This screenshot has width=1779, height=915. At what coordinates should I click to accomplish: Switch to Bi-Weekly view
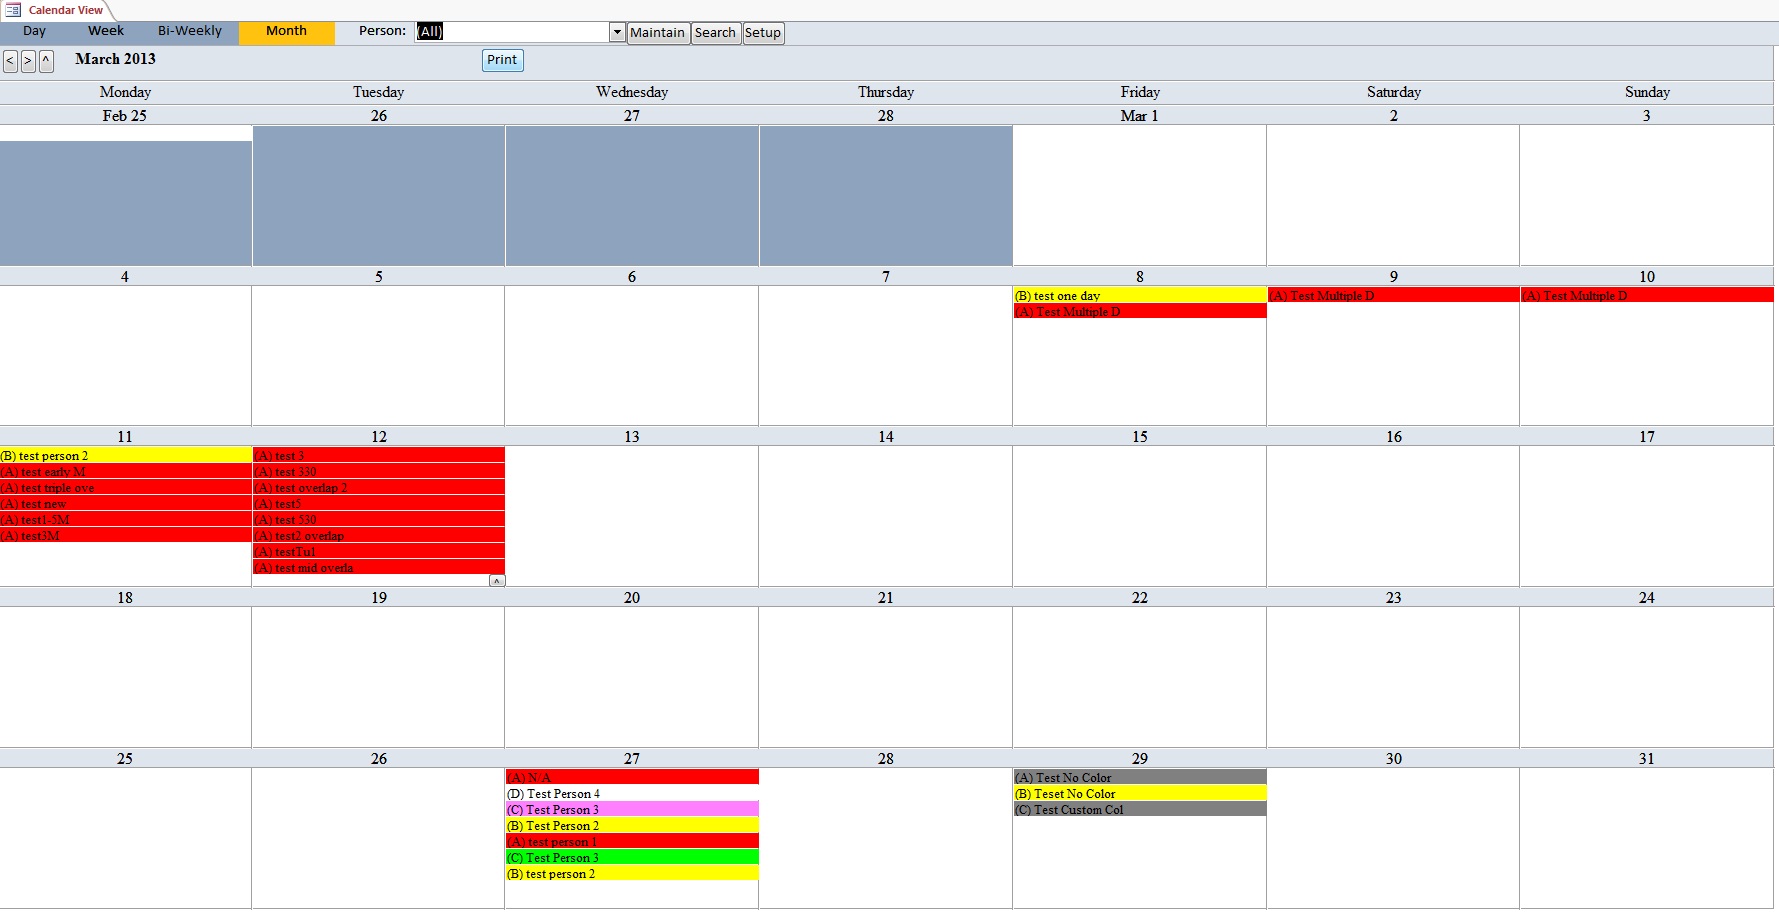[x=189, y=31]
